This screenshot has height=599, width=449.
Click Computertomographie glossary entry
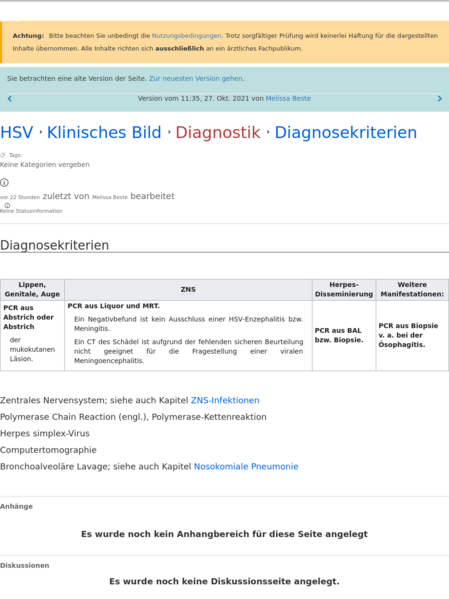(48, 450)
